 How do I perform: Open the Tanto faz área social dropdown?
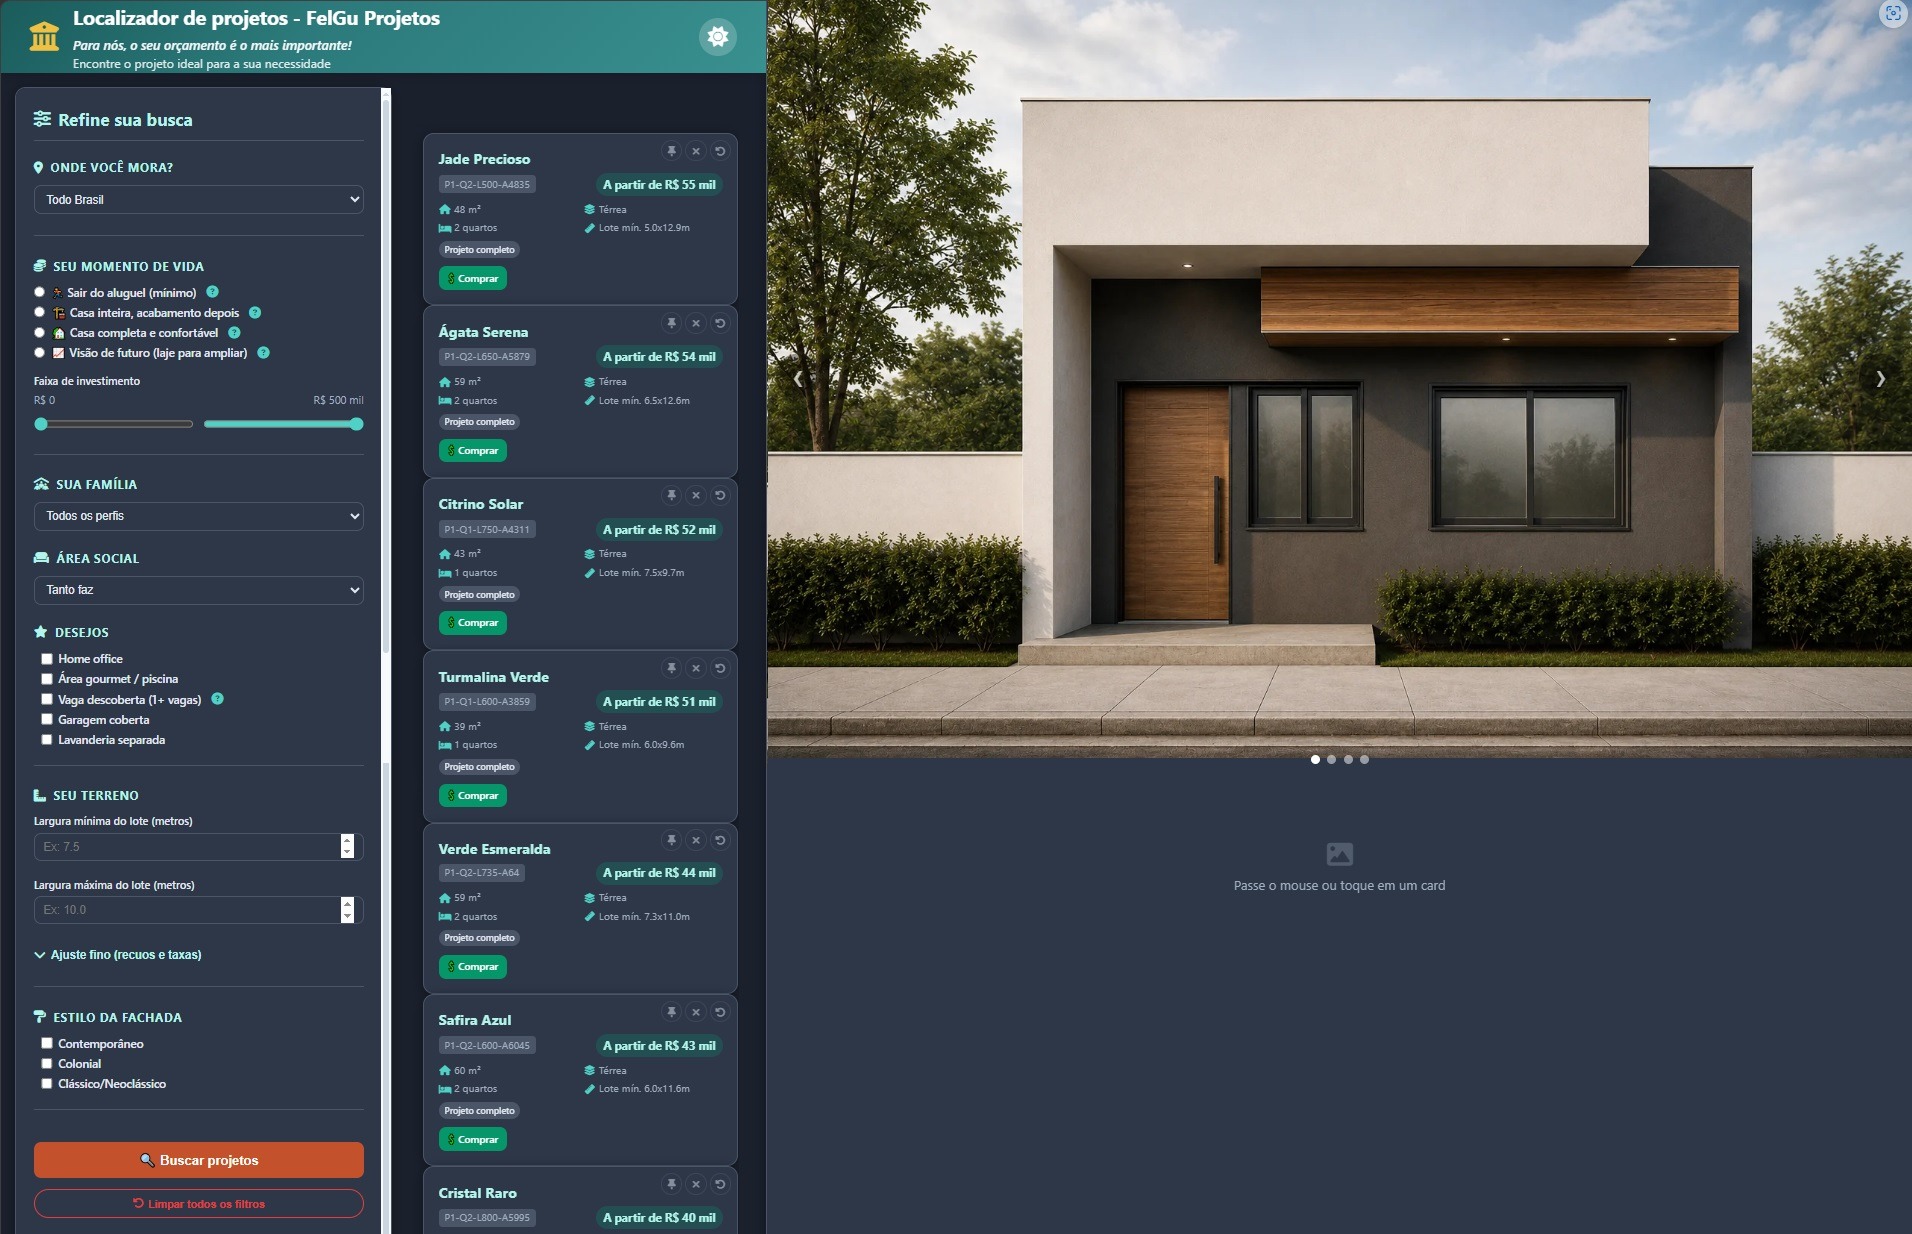pos(199,590)
